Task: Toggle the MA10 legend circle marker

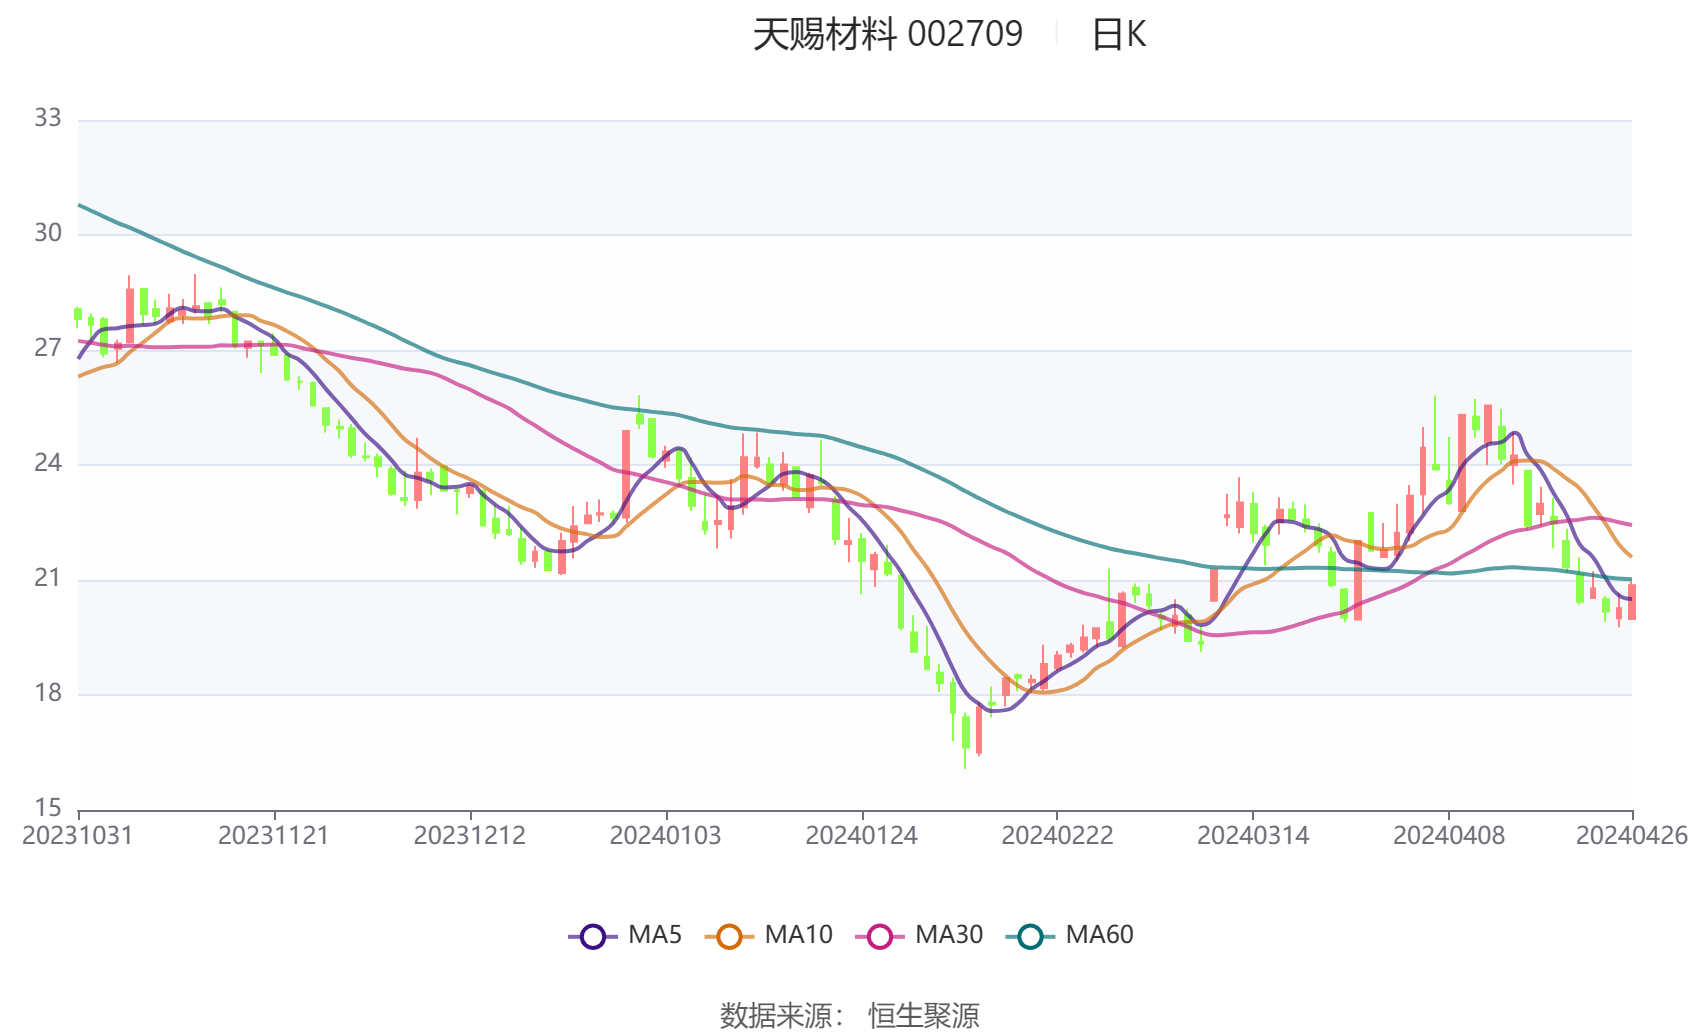Action: click(729, 937)
